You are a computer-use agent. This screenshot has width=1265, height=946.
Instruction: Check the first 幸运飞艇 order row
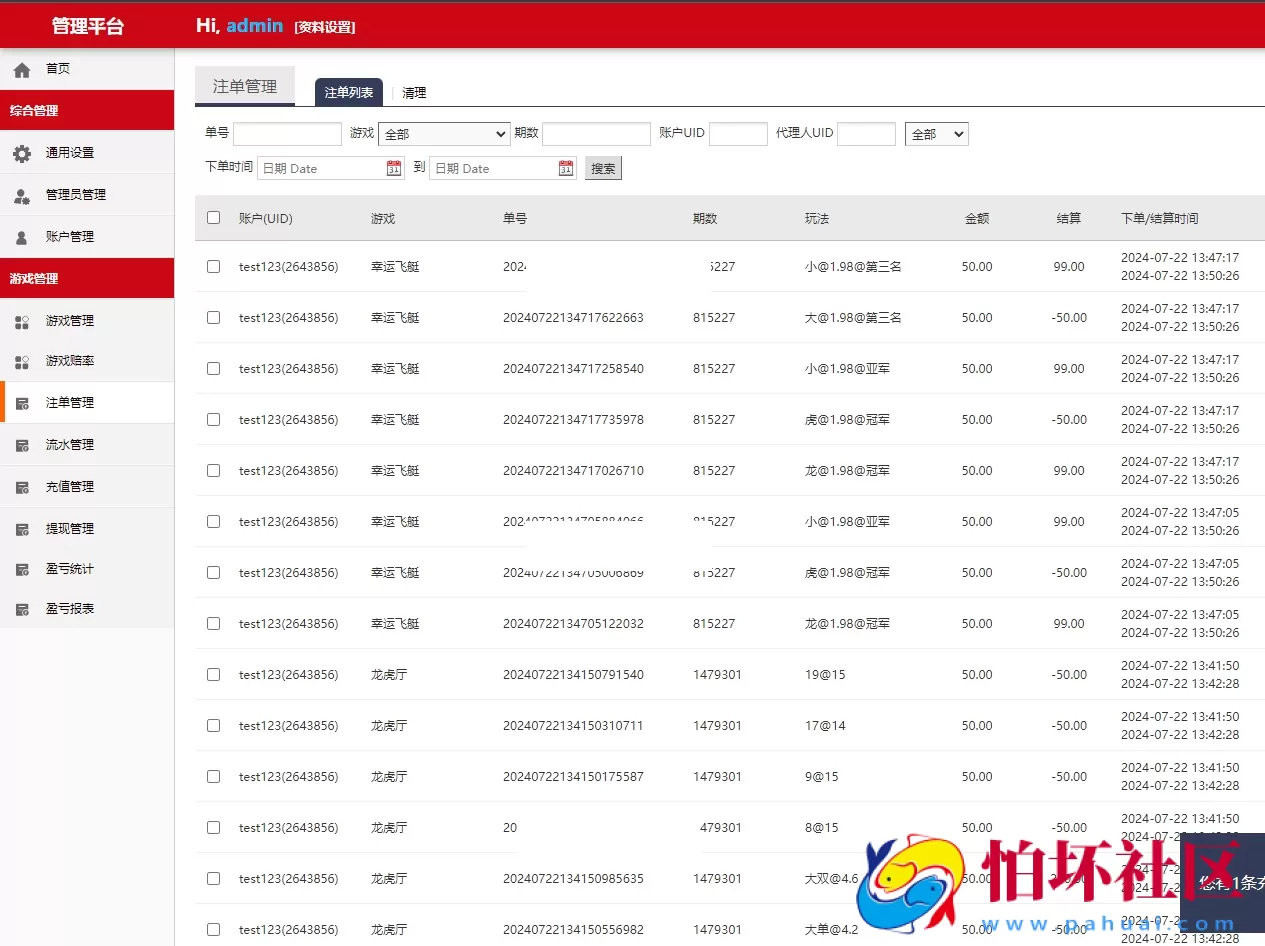tap(213, 266)
